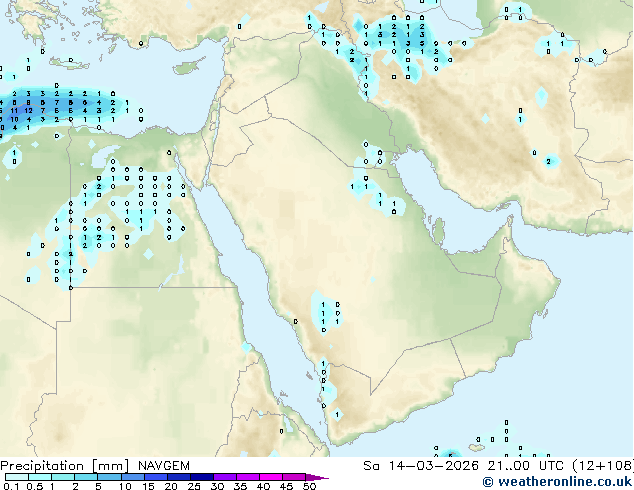Click the legend label '50'
Screen dimensions: 634x490
click(310, 486)
